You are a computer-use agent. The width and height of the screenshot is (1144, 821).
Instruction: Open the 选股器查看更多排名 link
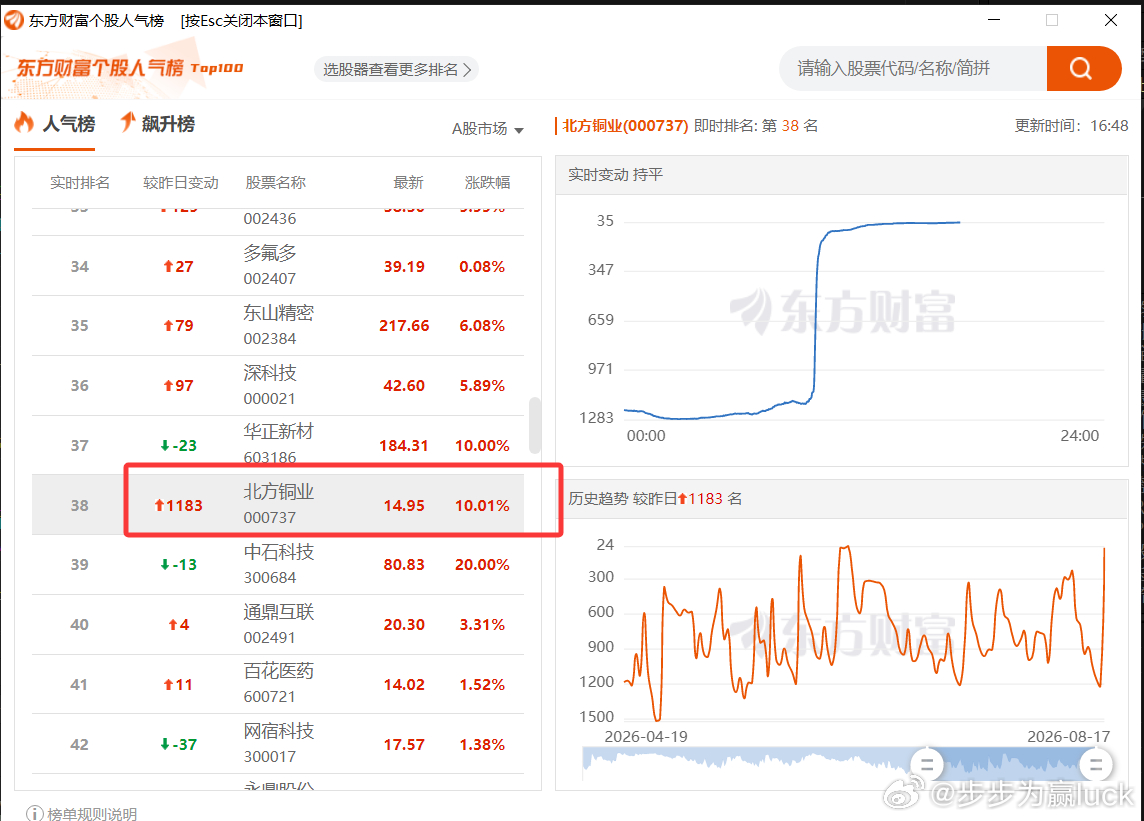[396, 69]
